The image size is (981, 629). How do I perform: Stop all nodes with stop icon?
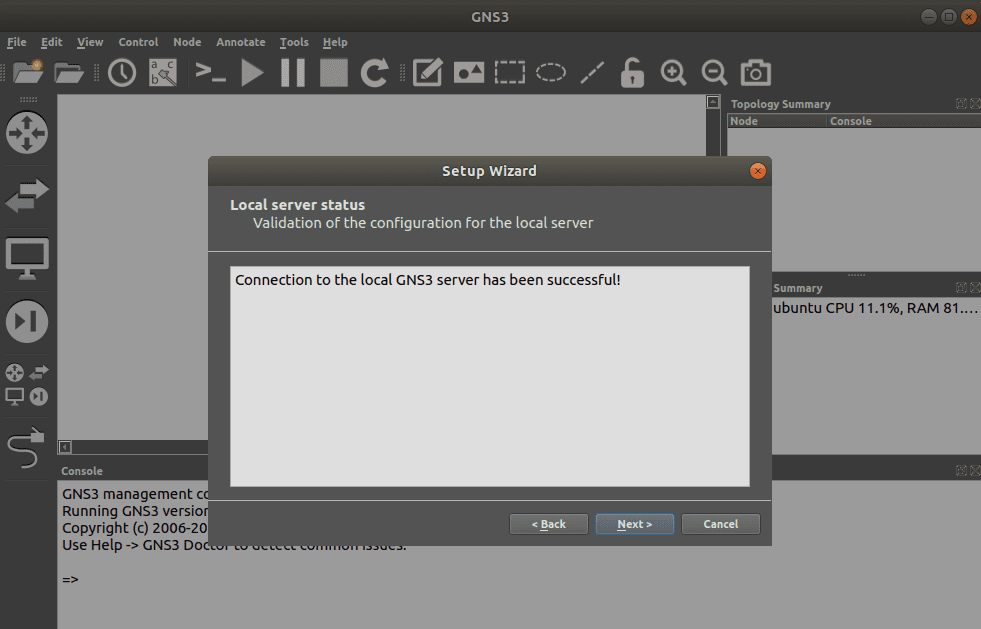(x=333, y=73)
